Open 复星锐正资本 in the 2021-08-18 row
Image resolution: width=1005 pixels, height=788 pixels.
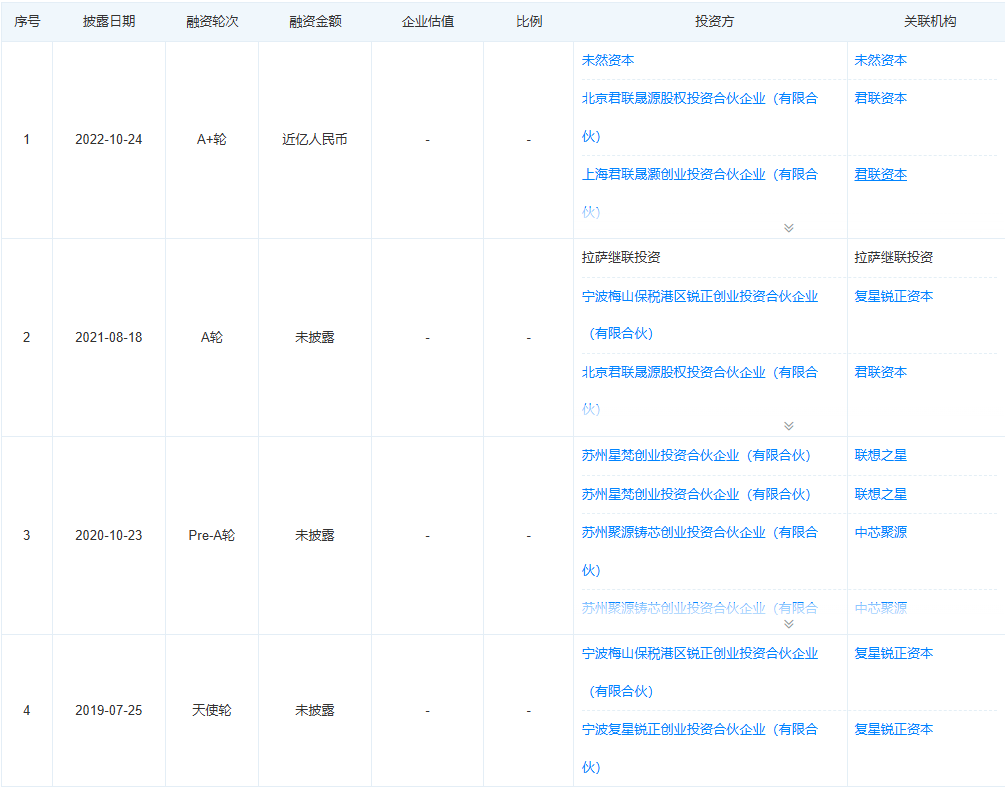pos(893,296)
